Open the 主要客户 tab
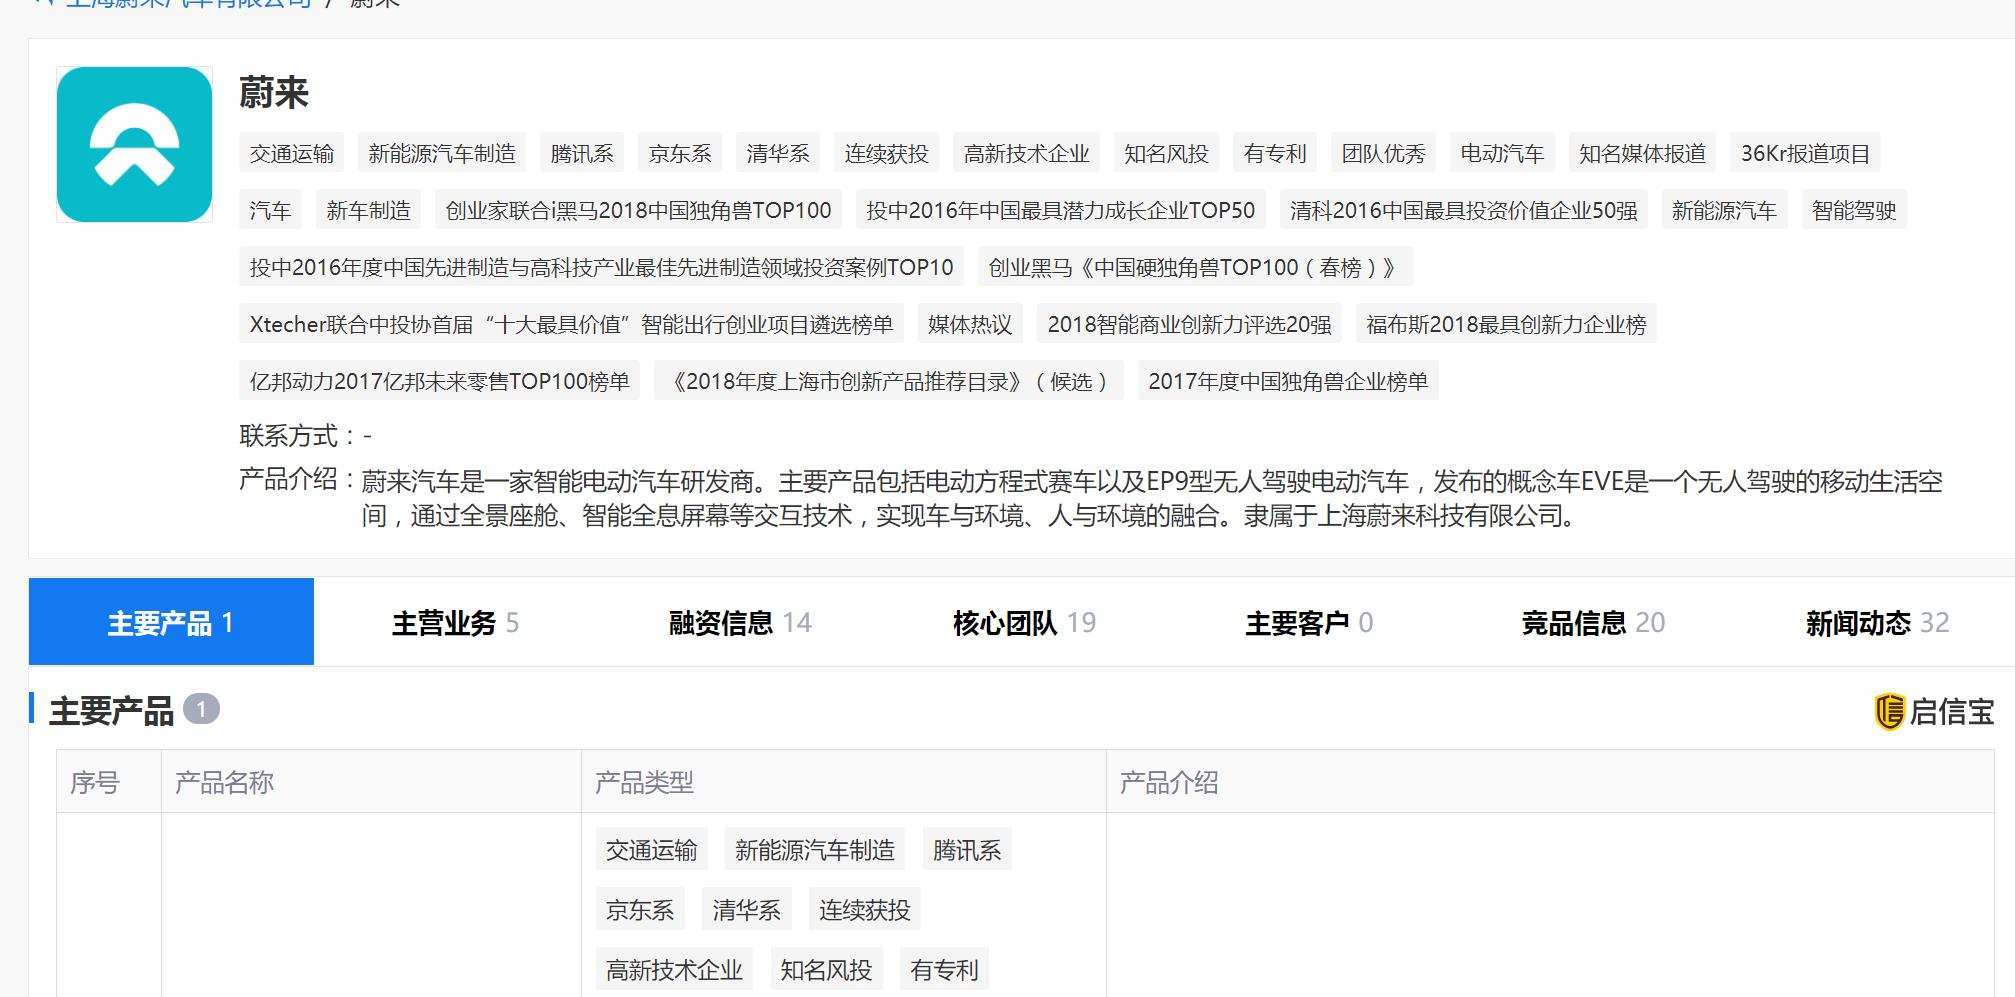This screenshot has height=997, width=2015. point(1309,622)
